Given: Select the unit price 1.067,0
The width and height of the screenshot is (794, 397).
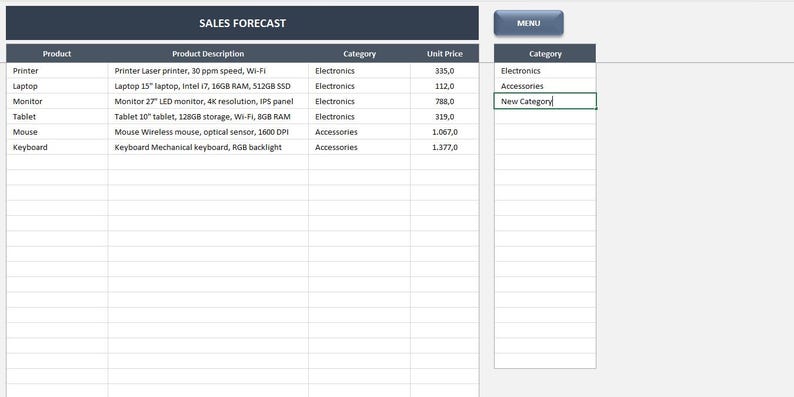Looking at the screenshot, I should coord(445,132).
